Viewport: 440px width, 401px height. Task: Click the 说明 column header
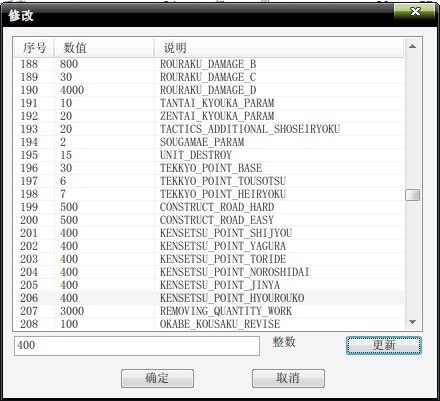click(279, 48)
